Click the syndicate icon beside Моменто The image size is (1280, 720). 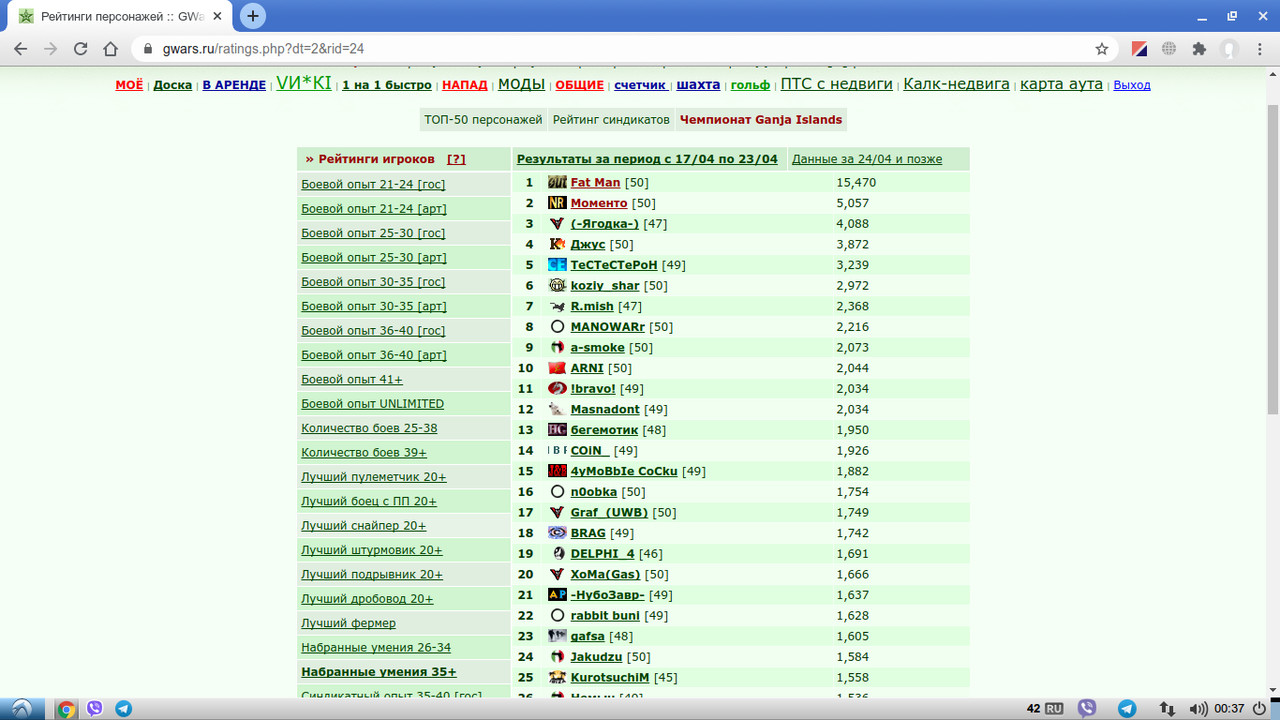click(x=557, y=203)
